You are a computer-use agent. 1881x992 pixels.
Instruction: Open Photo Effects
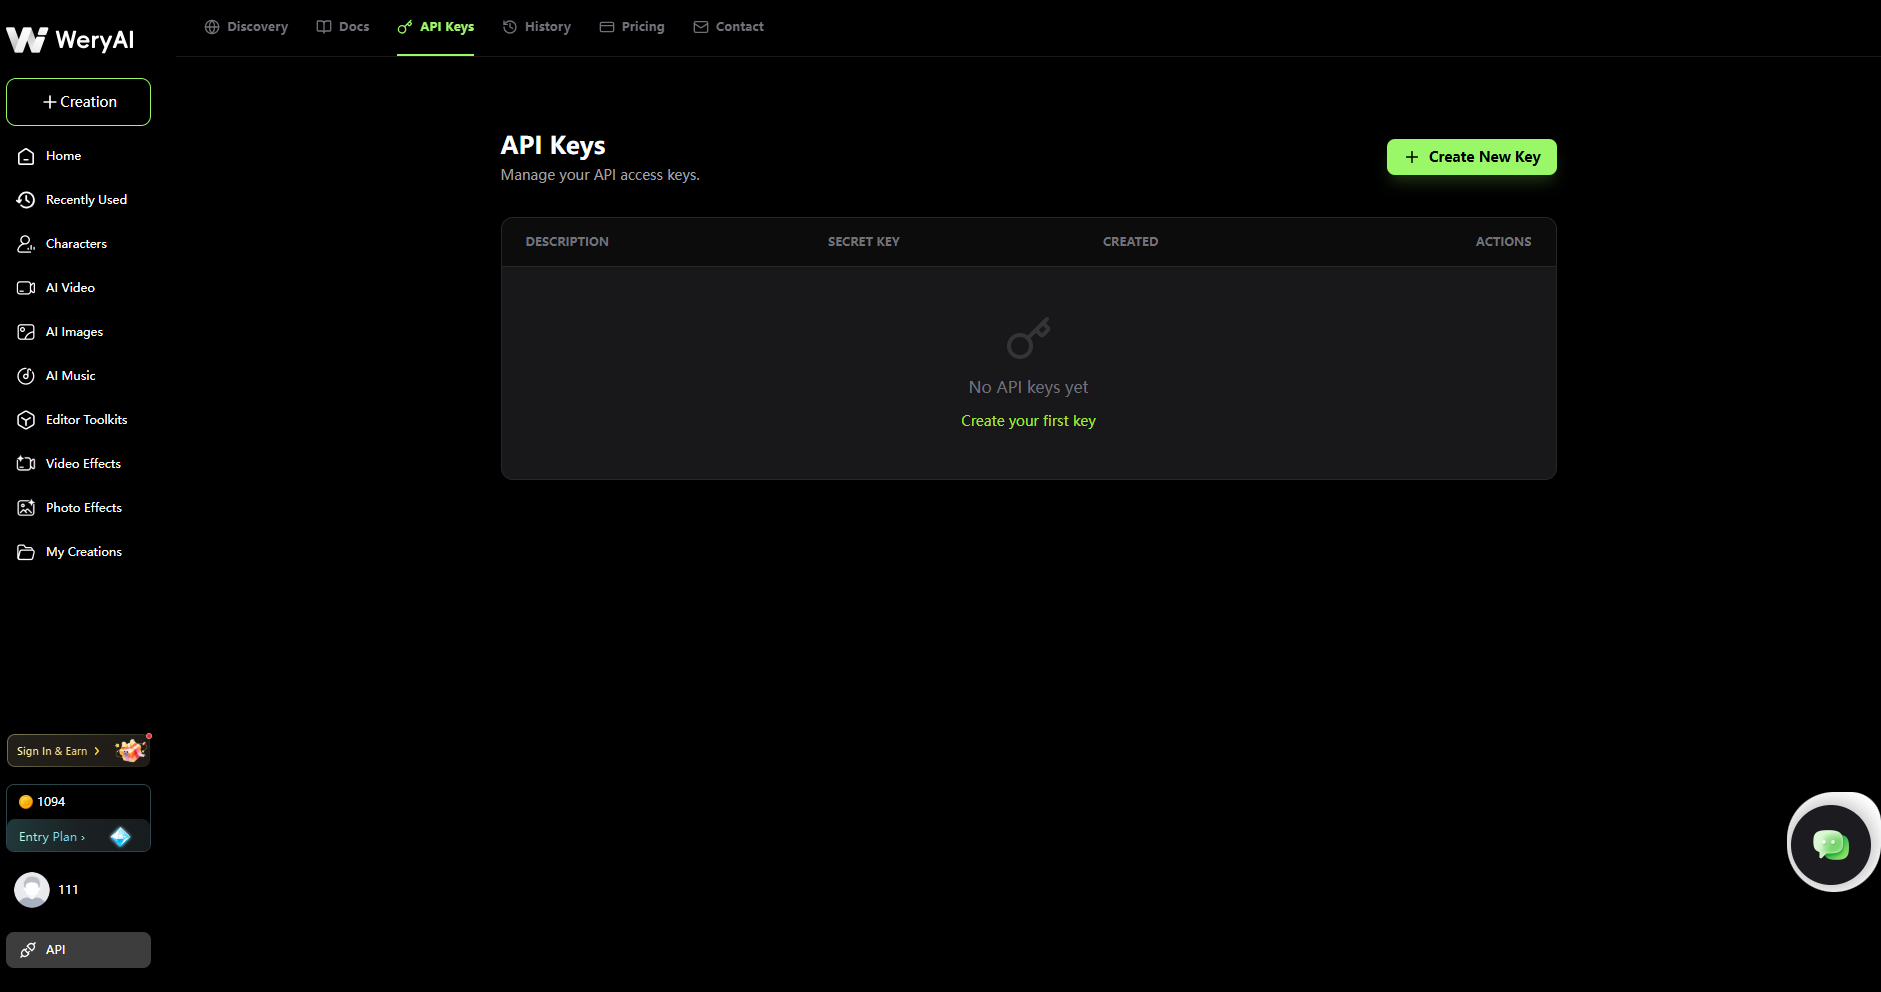(83, 507)
